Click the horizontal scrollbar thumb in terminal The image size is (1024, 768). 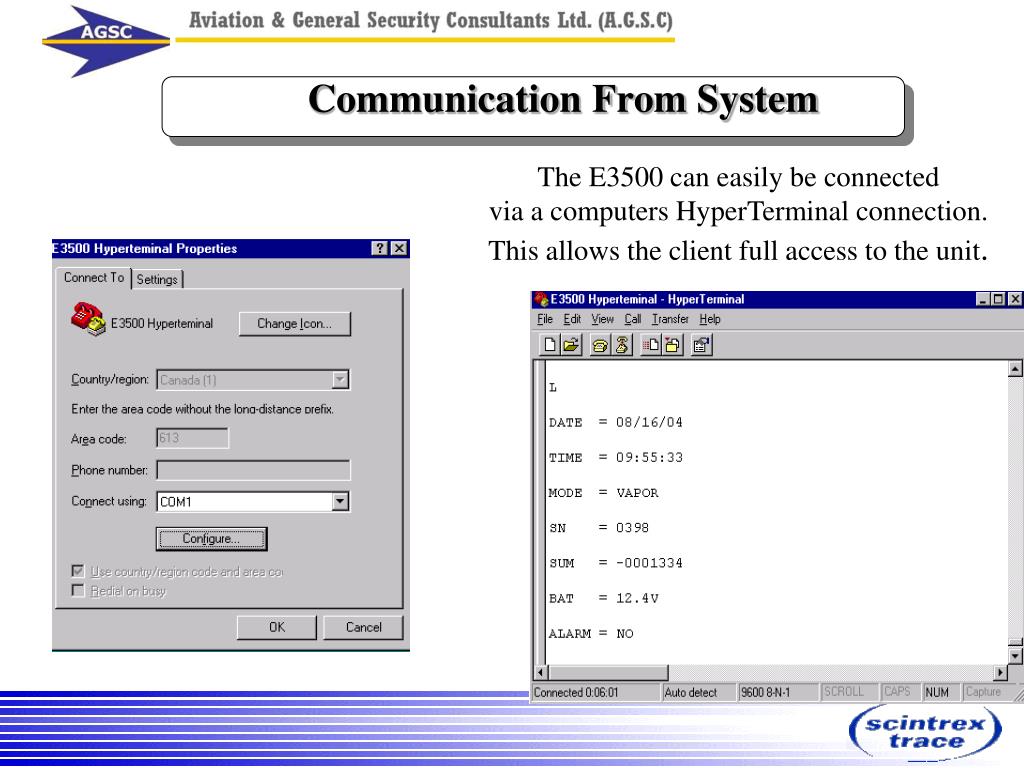click(608, 672)
